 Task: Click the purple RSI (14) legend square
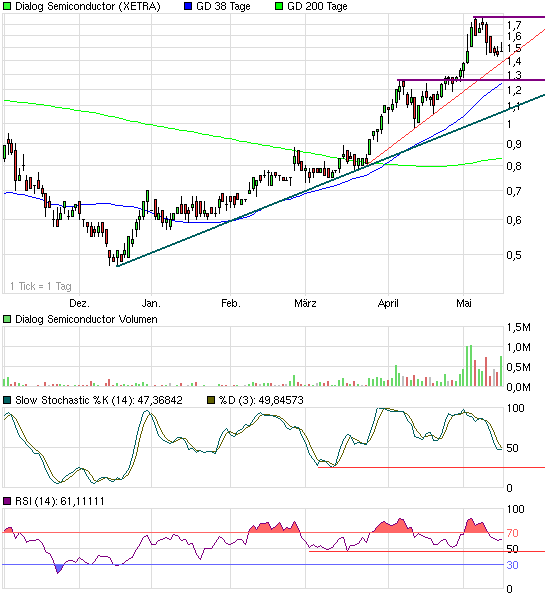coord(7,501)
